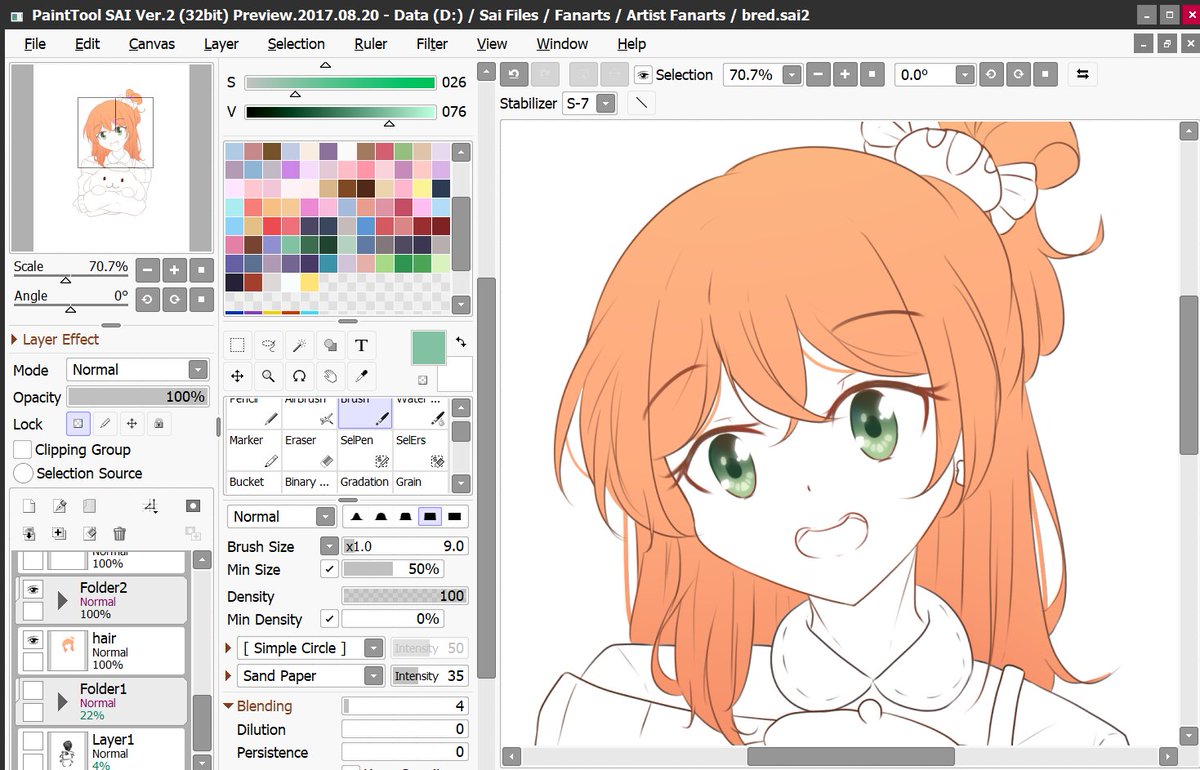Create a new linework layer

59,506
